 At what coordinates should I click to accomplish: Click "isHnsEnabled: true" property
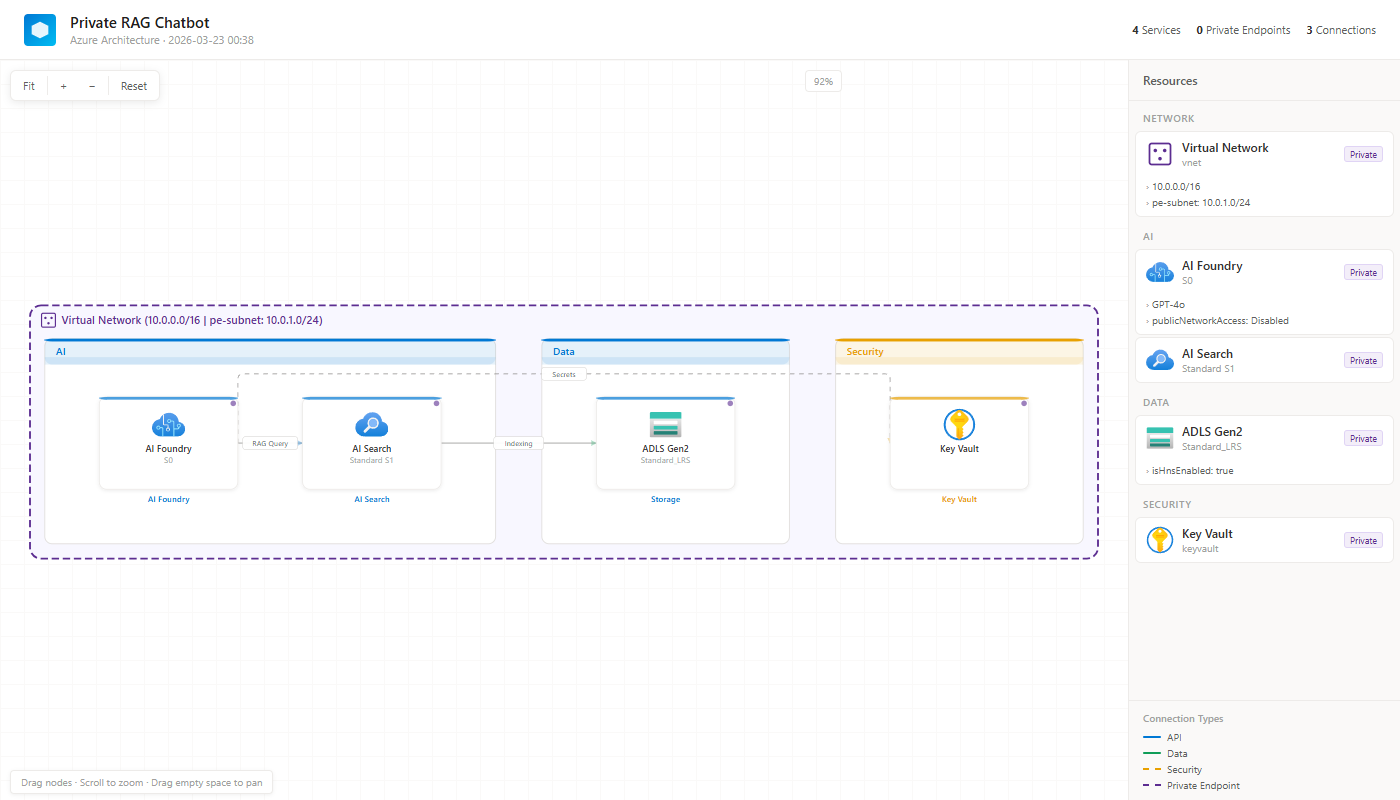tap(1193, 470)
